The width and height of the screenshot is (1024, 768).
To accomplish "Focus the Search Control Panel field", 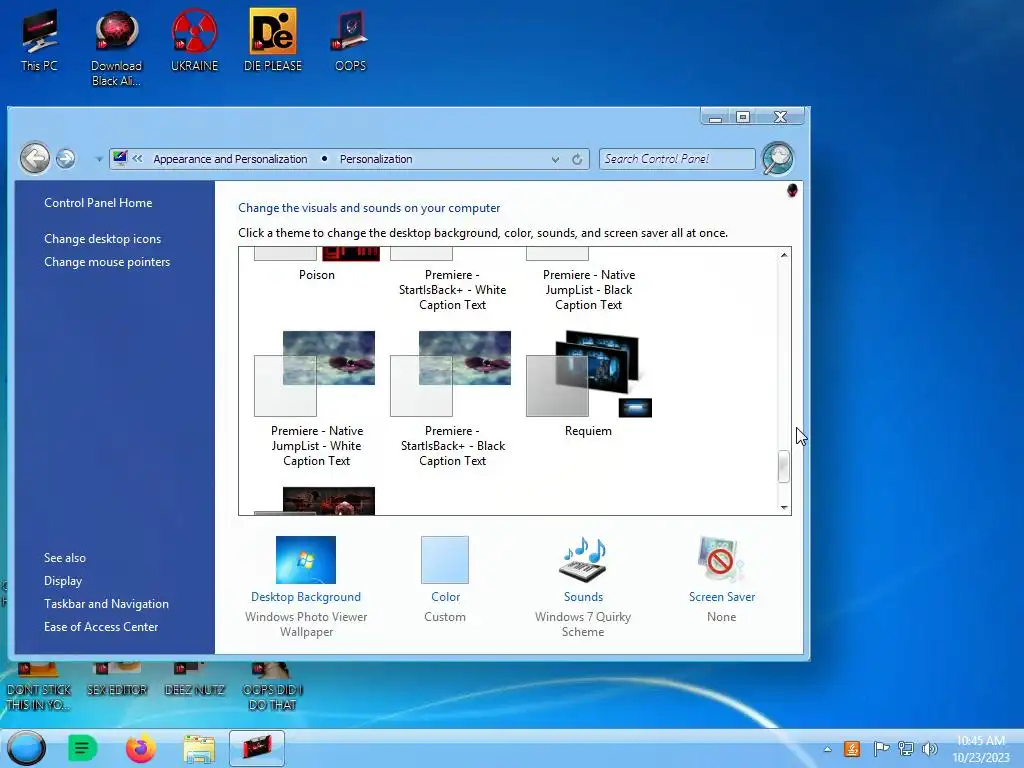I will 677,159.
